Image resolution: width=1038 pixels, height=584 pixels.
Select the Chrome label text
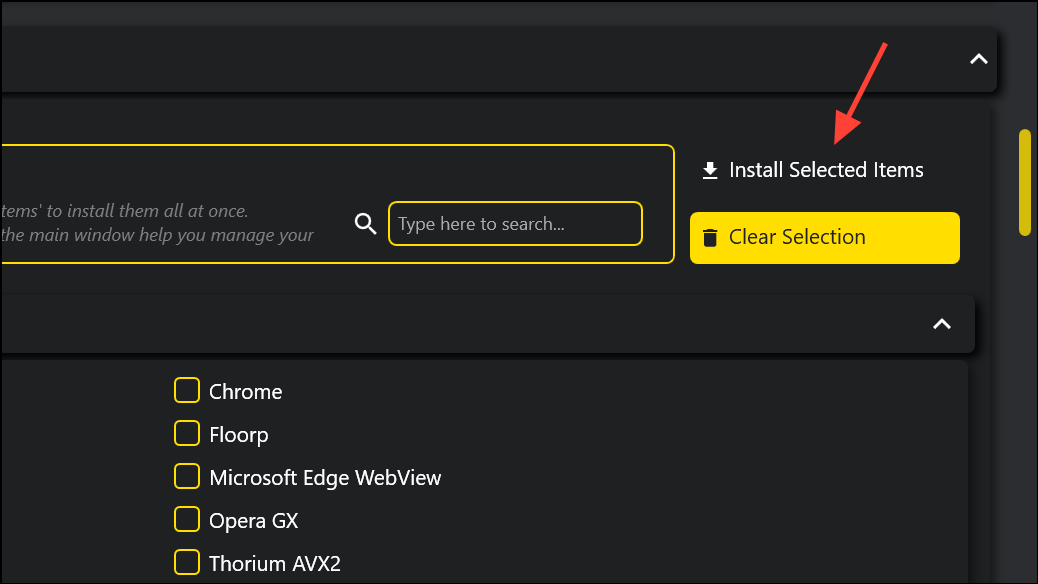(245, 391)
